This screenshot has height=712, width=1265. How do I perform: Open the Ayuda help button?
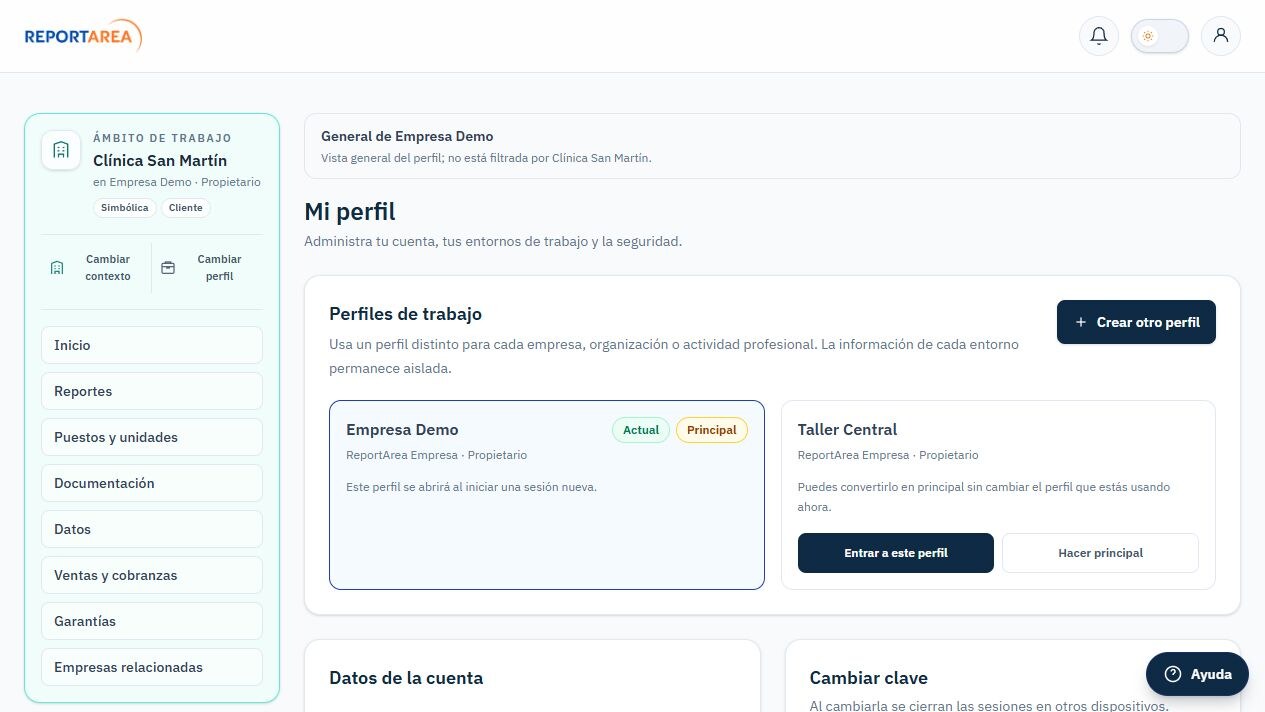pyautogui.click(x=1197, y=674)
